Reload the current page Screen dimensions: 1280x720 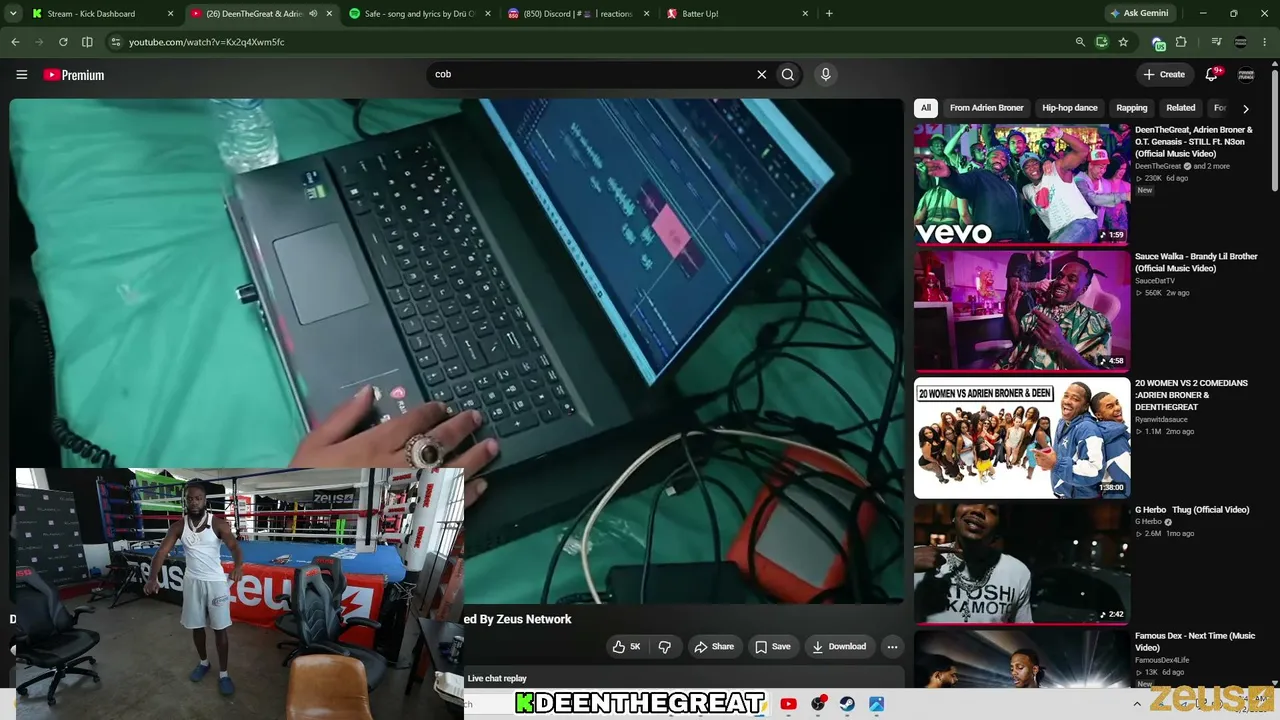point(63,42)
